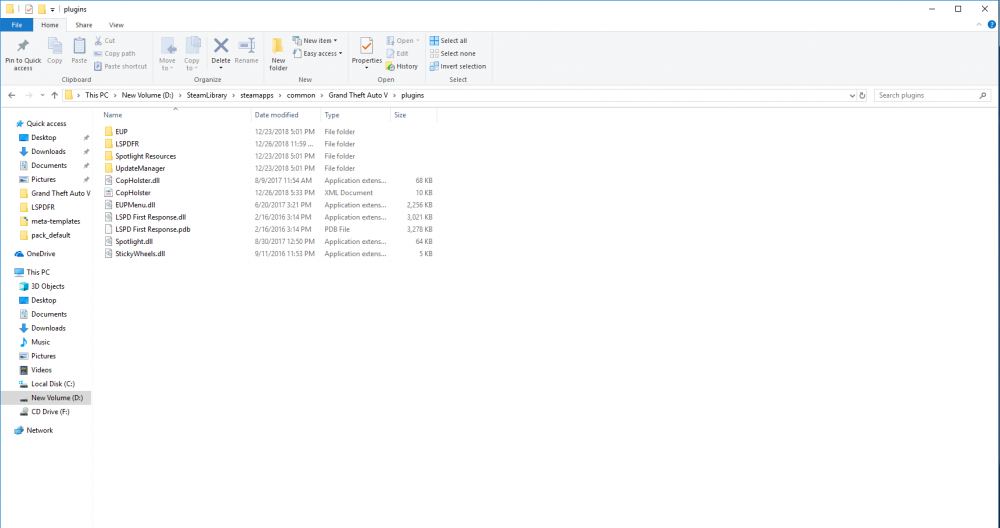
Task: Click the Paste ribbon icon
Action: tap(79, 46)
